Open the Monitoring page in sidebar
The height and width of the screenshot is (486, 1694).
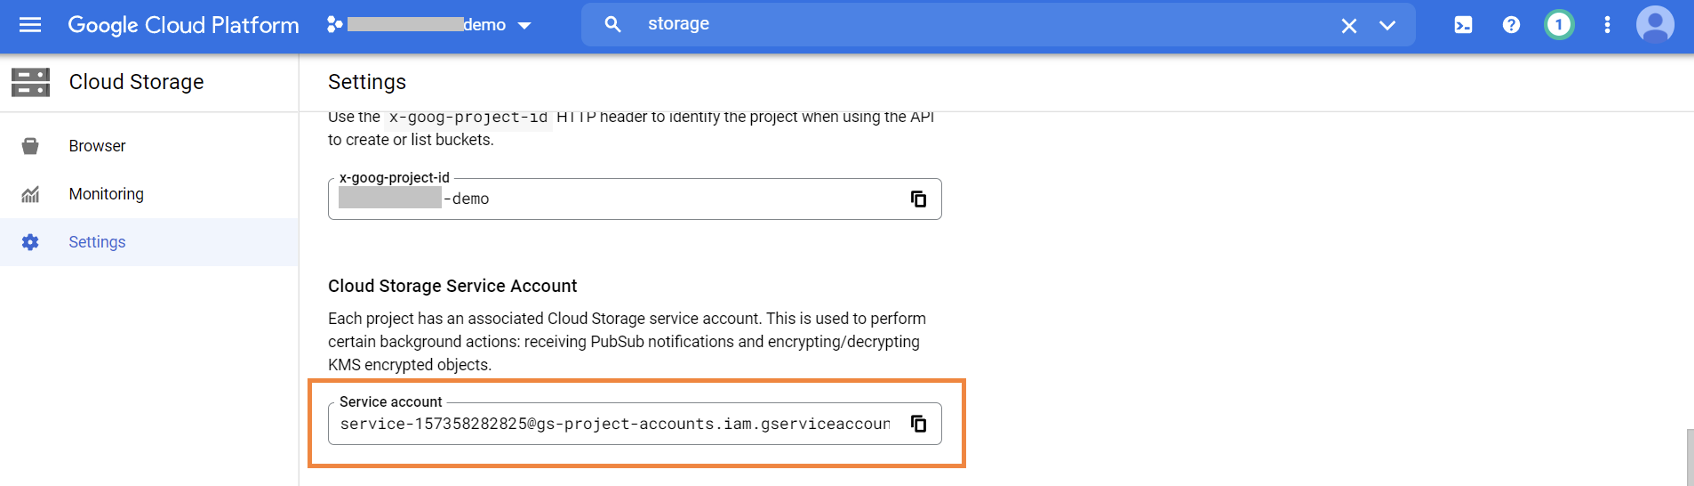tap(106, 194)
